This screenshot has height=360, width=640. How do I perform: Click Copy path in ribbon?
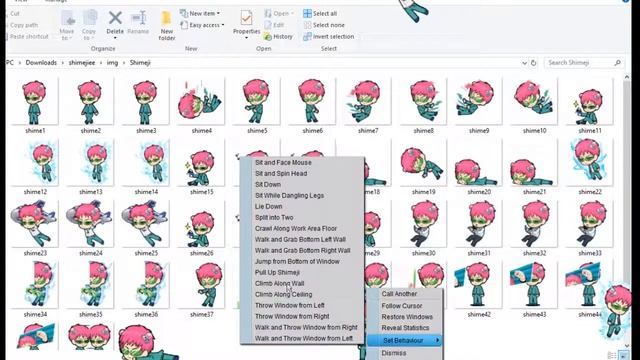pos(24,25)
